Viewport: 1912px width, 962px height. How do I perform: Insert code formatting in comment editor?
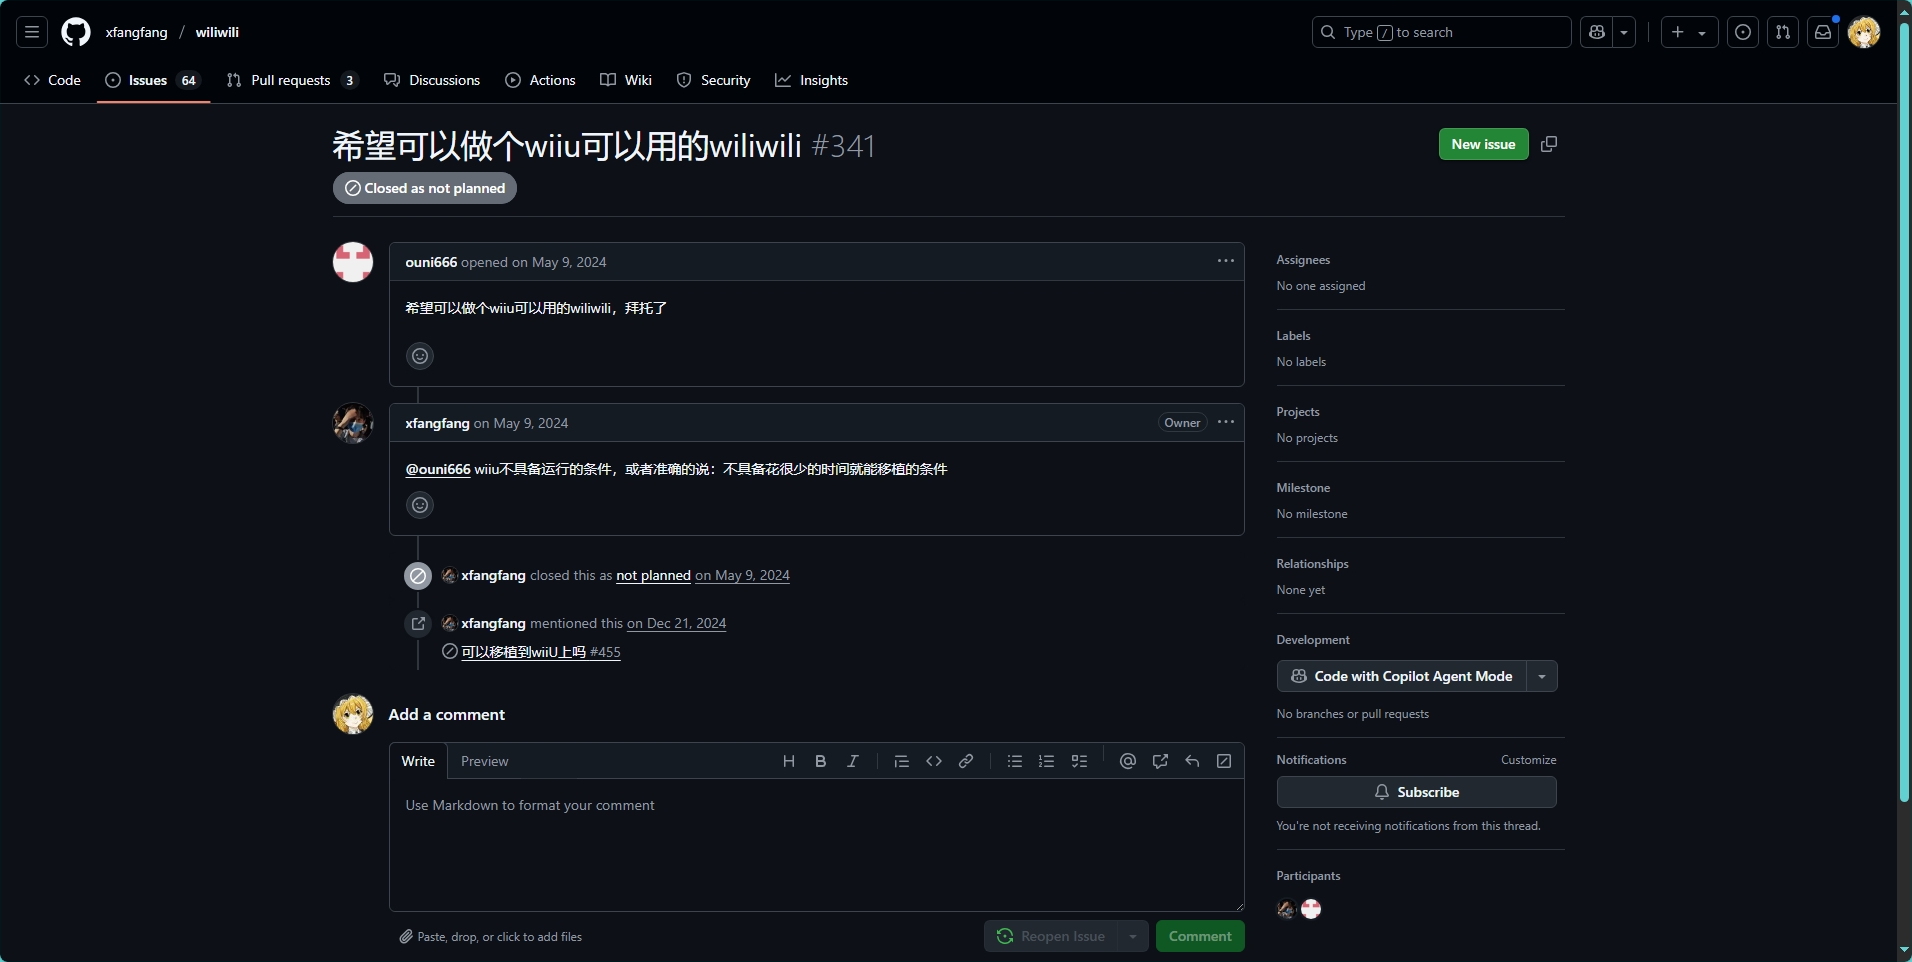[934, 761]
